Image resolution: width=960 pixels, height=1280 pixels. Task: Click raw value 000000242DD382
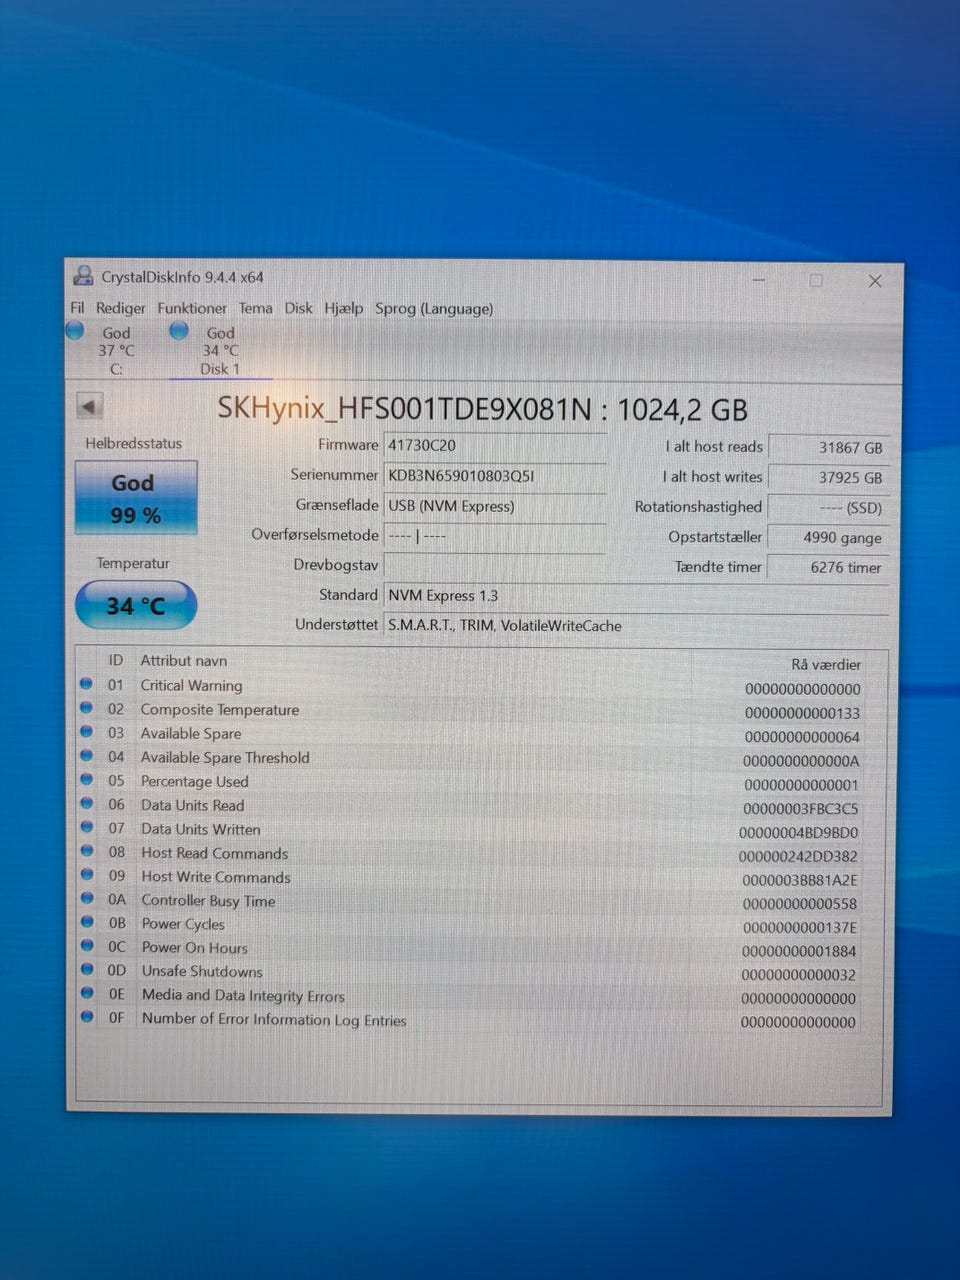798,857
